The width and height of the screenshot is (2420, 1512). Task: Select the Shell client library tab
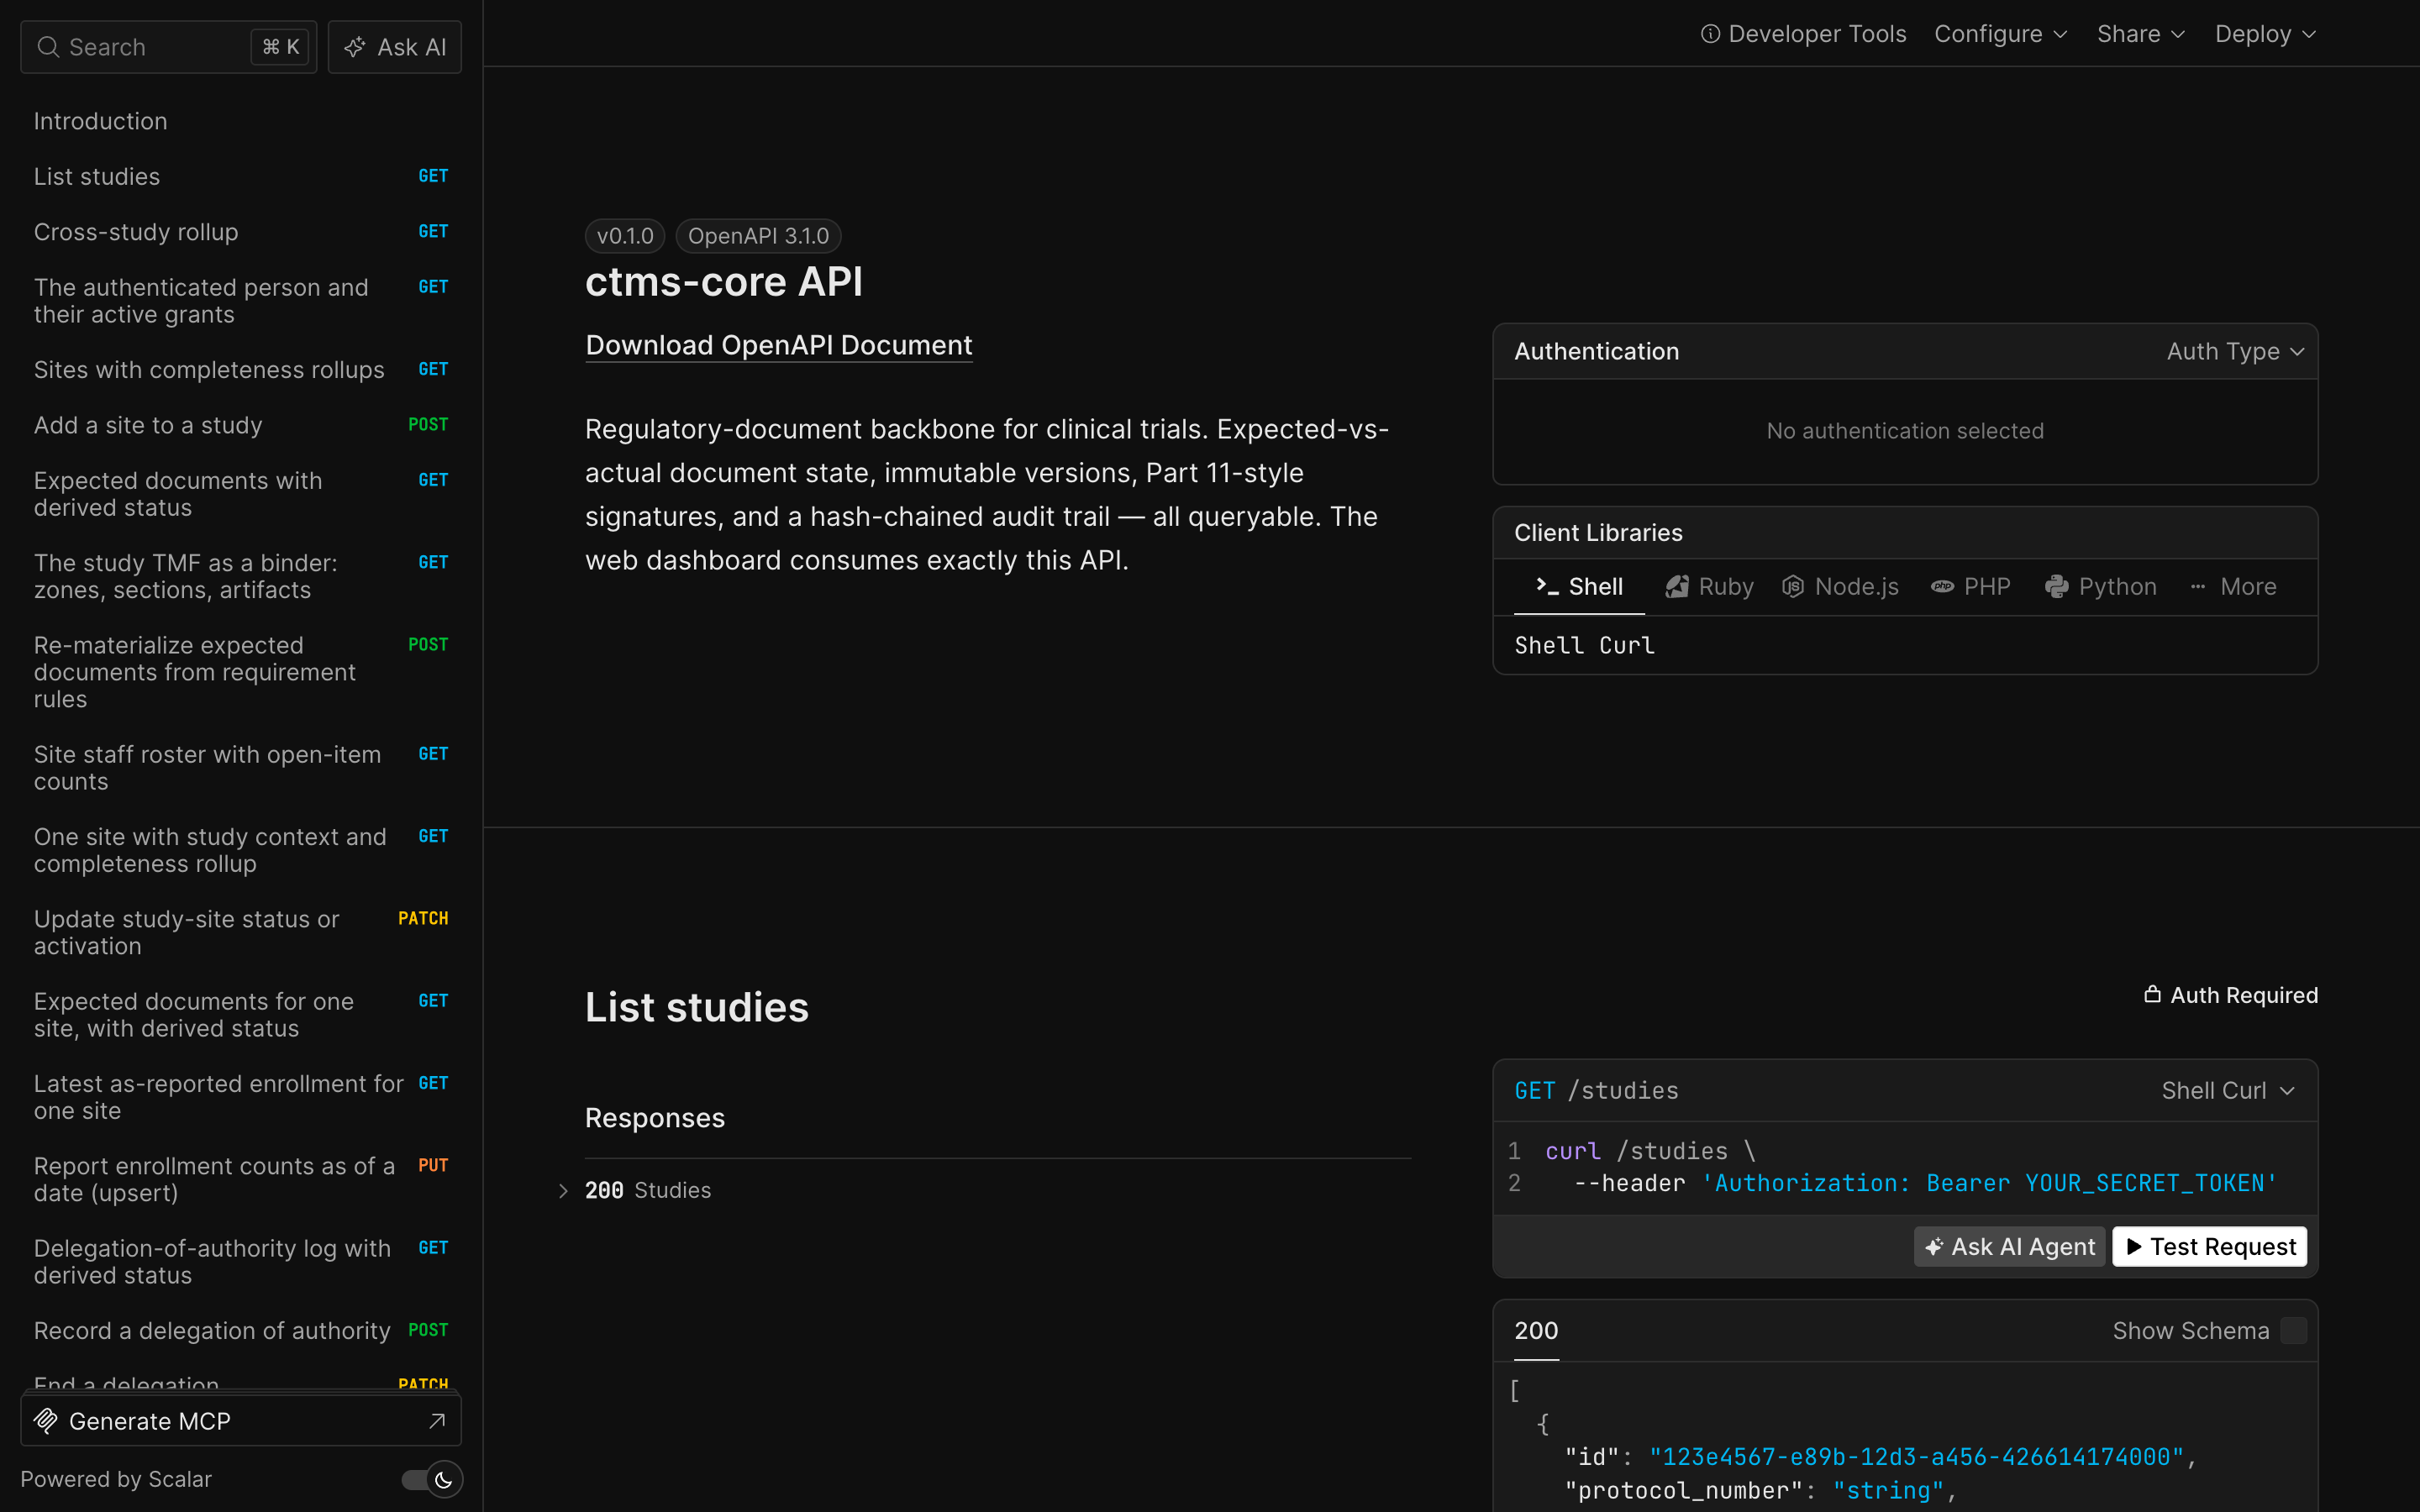(1579, 587)
